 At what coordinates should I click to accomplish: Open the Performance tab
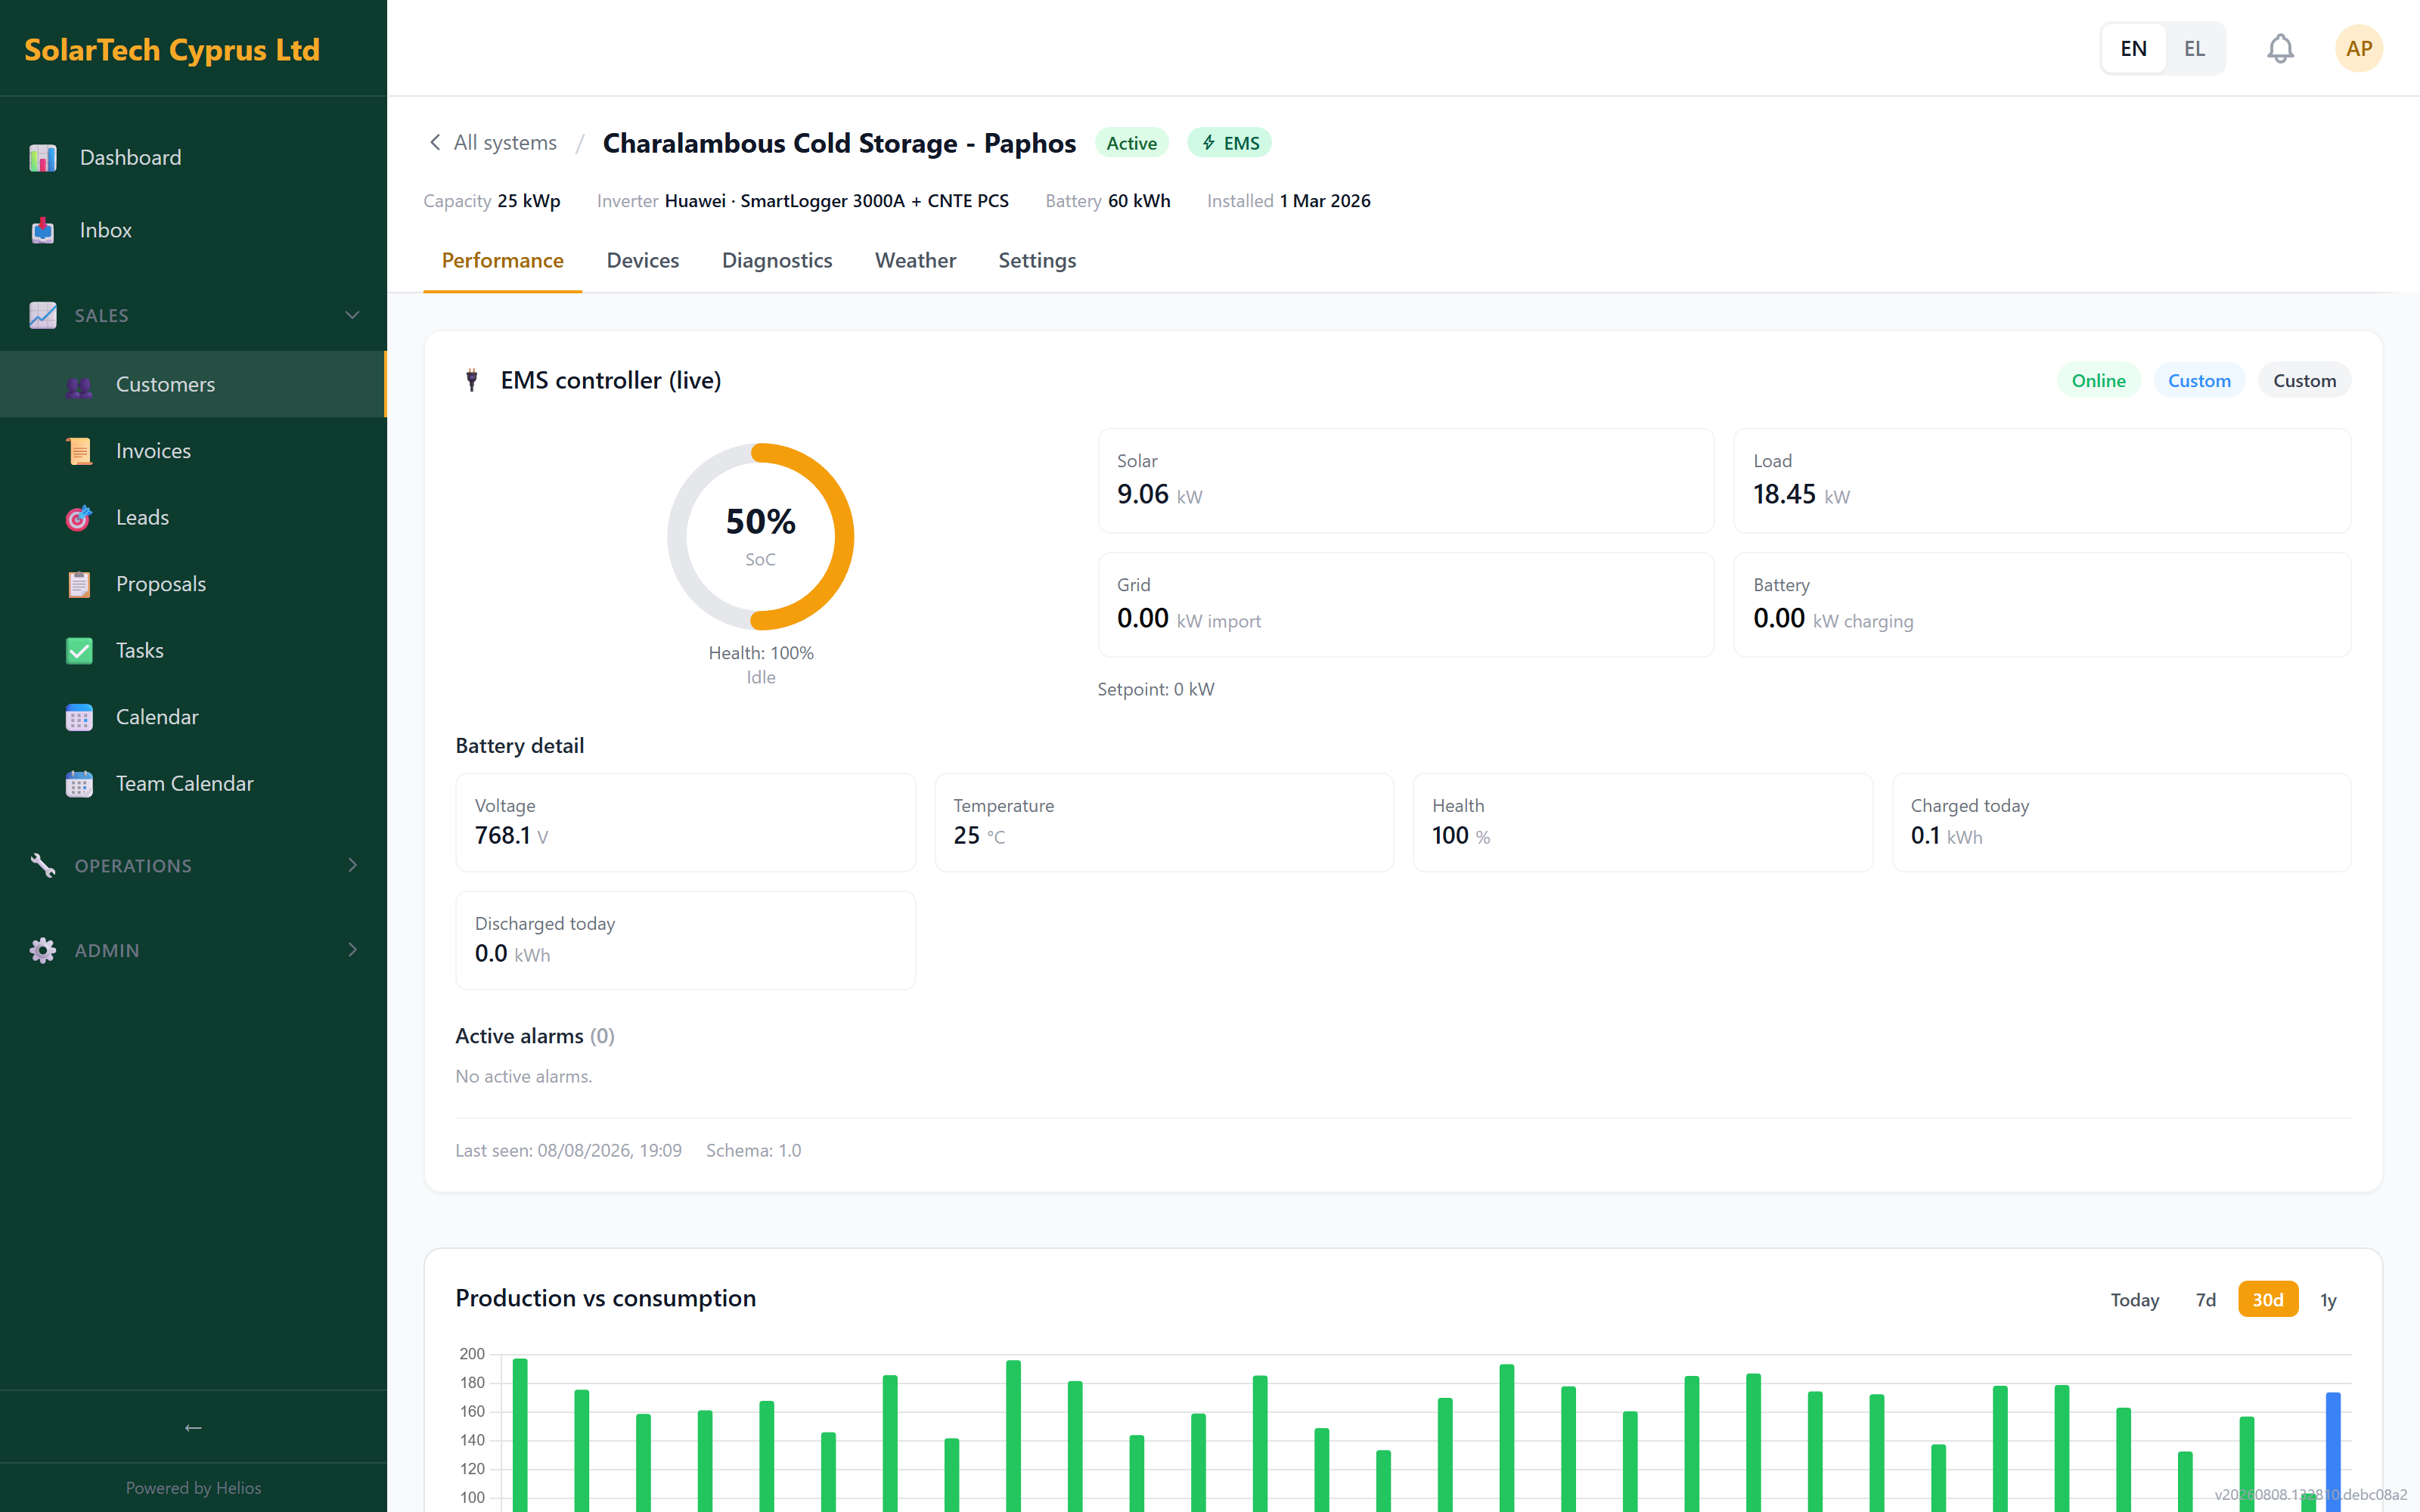502,261
